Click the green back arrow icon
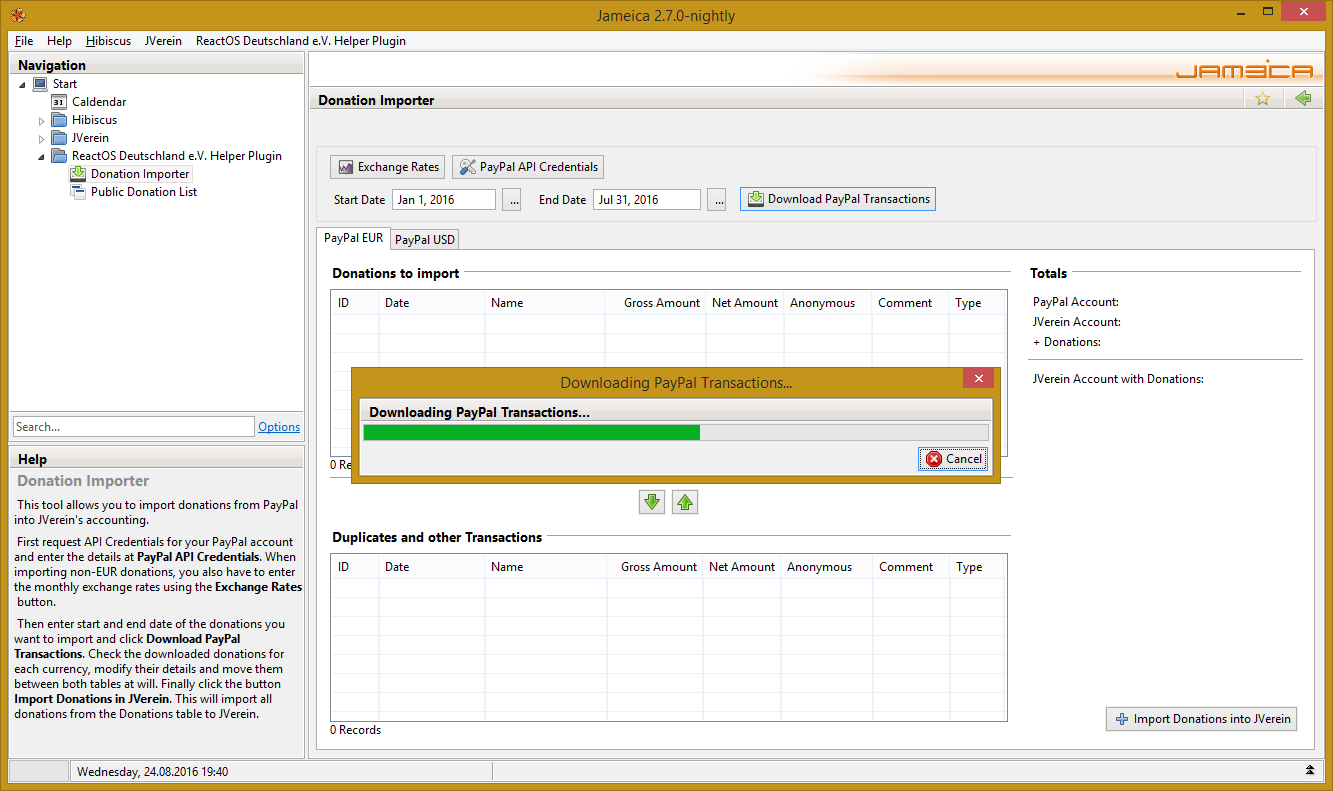The height and width of the screenshot is (791, 1333). click(1302, 98)
